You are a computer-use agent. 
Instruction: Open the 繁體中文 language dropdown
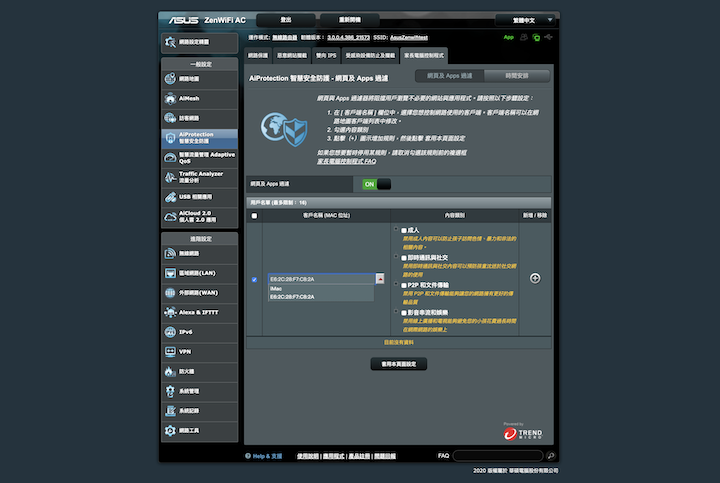tap(525, 20)
